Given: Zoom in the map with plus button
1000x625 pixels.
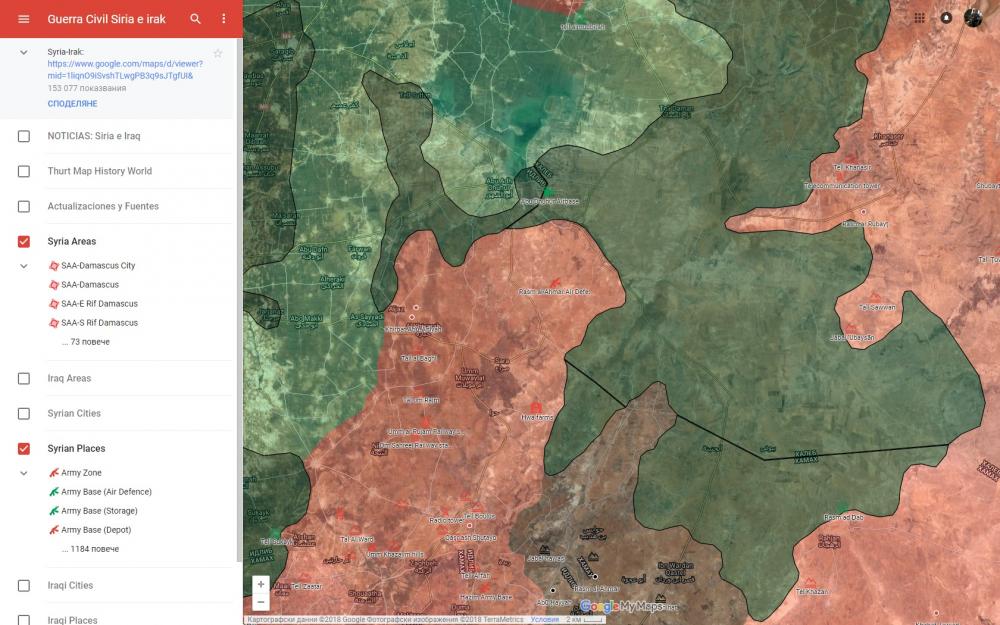Looking at the screenshot, I should click(261, 584).
